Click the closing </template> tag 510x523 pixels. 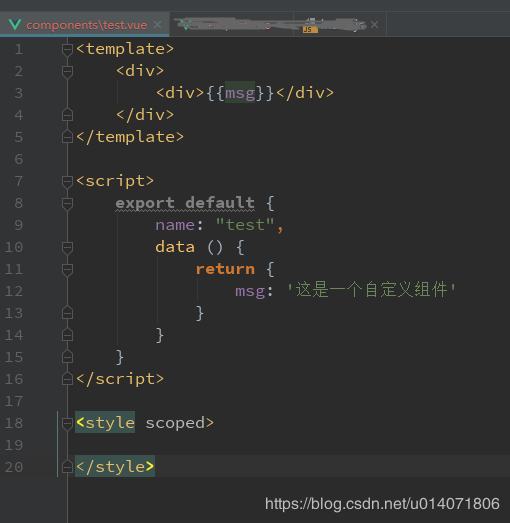(130, 137)
